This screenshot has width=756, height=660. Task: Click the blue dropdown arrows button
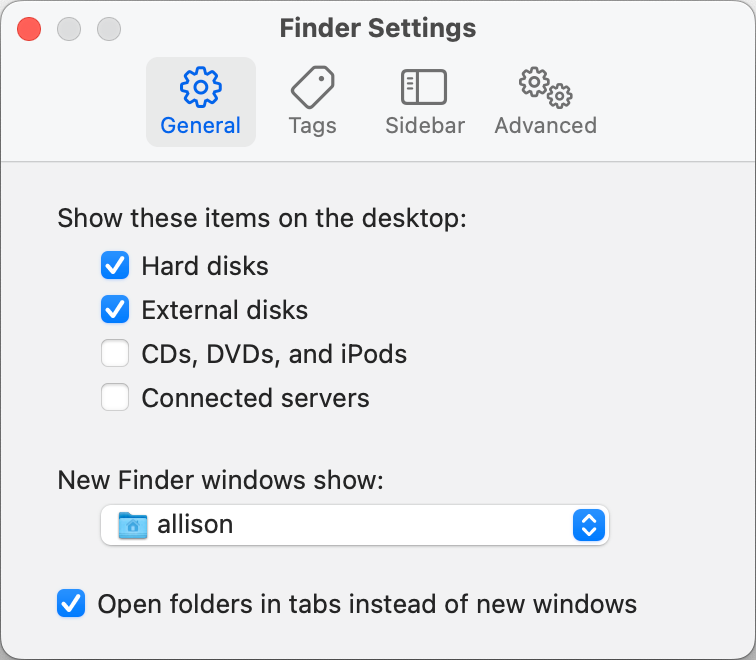pyautogui.click(x=589, y=525)
